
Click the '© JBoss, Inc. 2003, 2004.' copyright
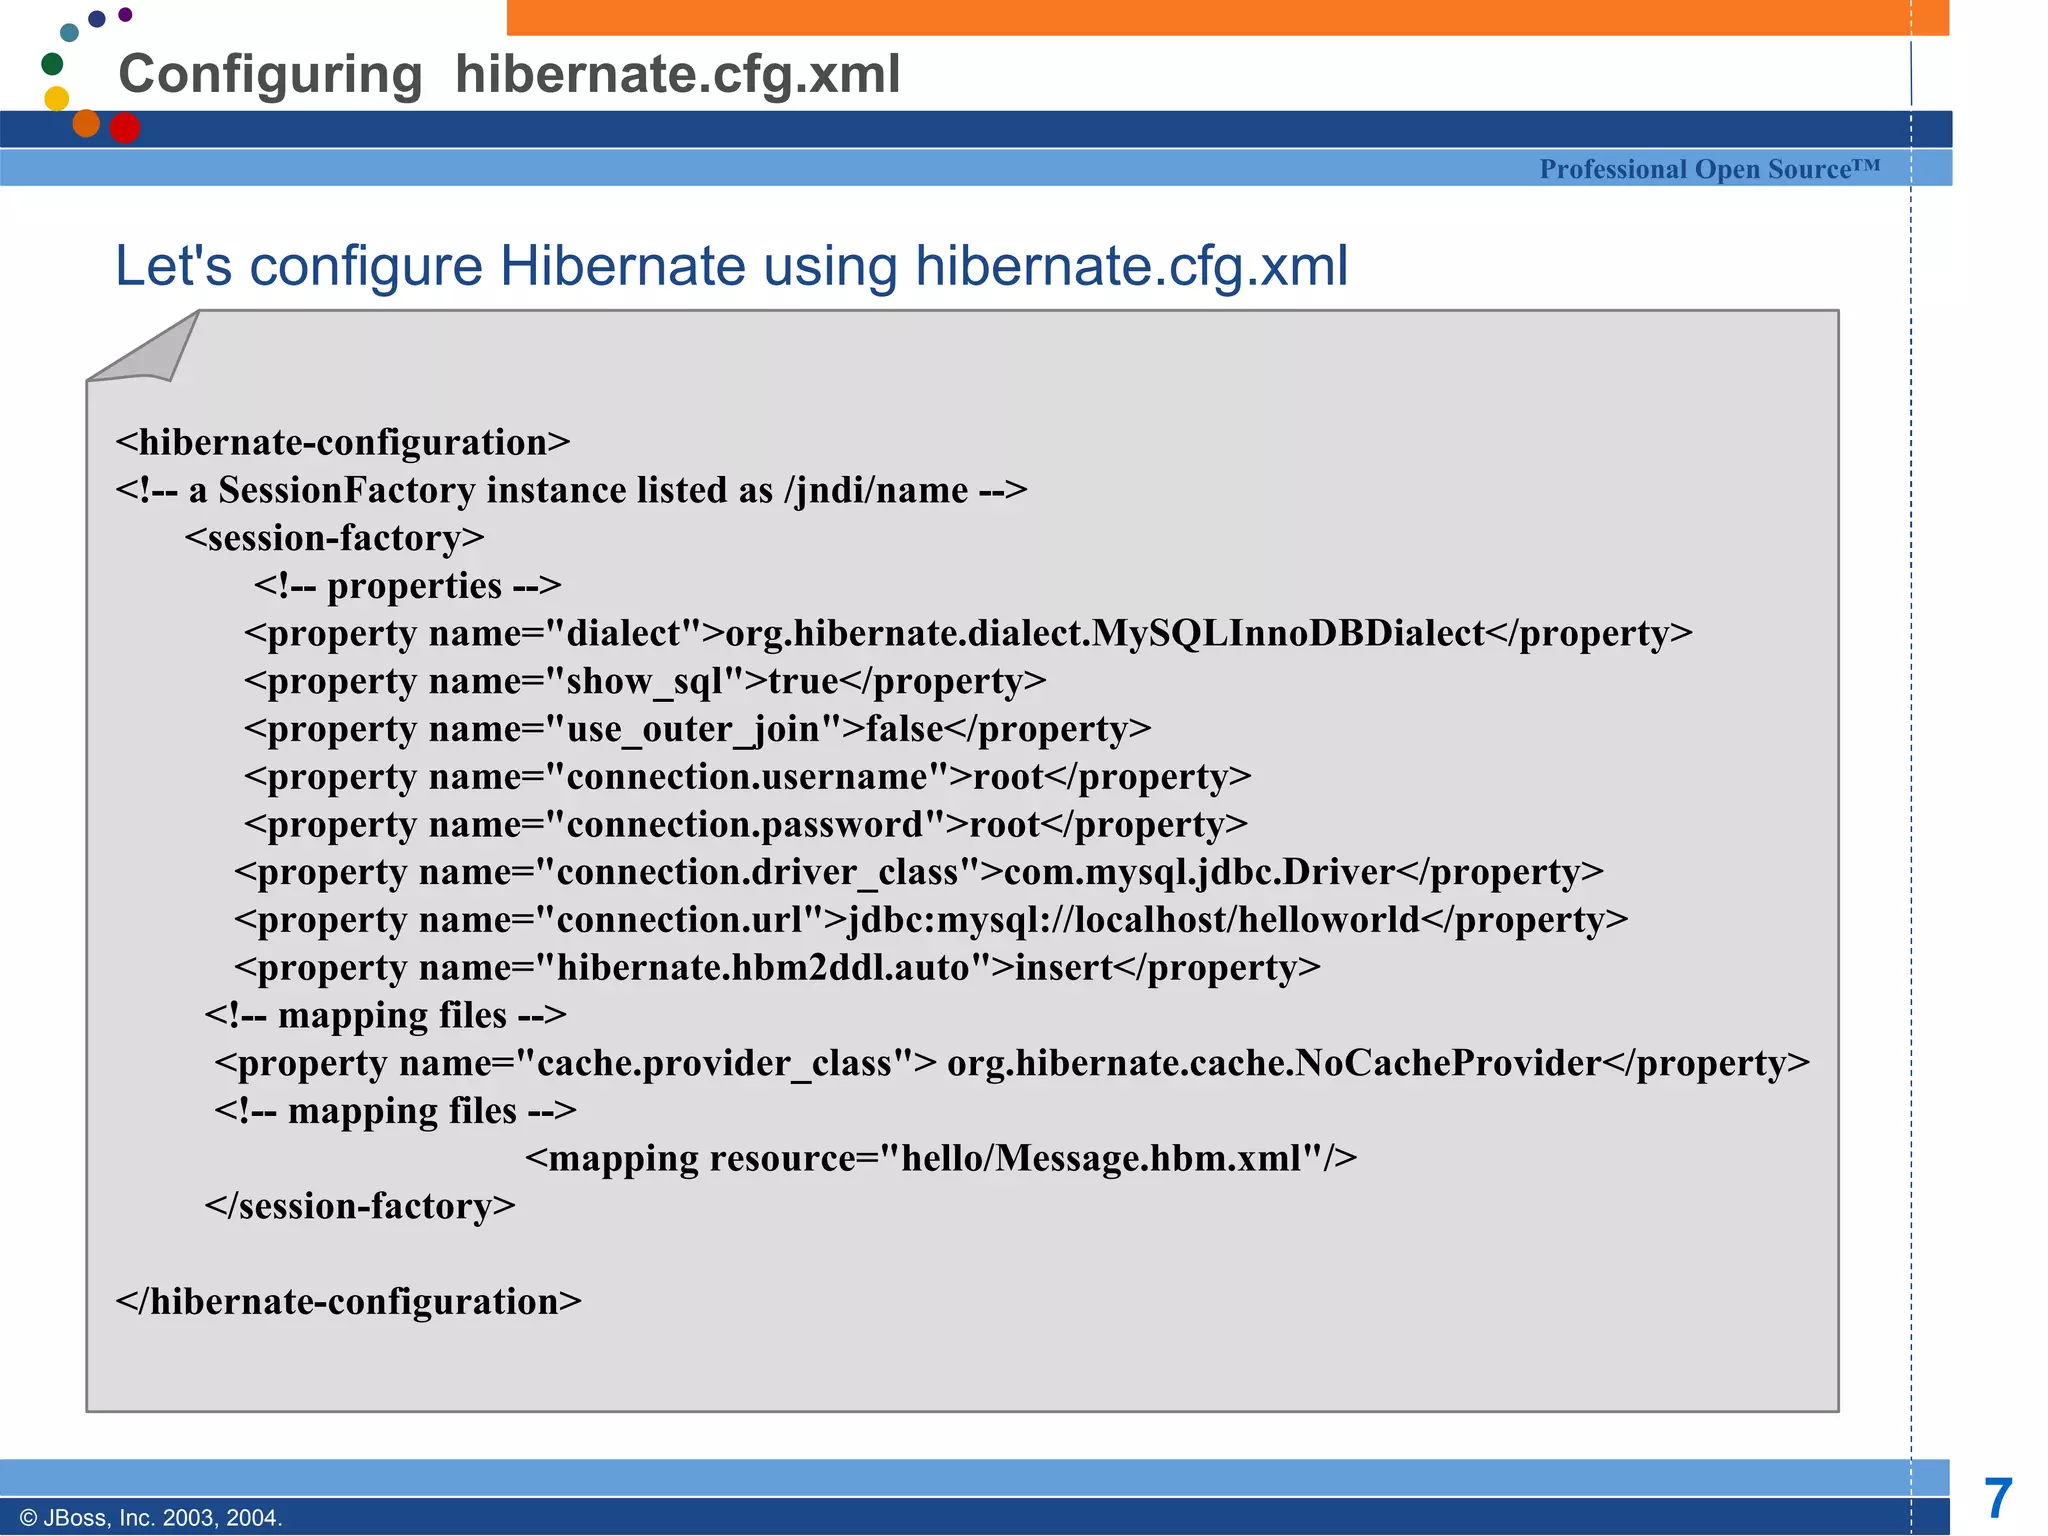click(151, 1518)
